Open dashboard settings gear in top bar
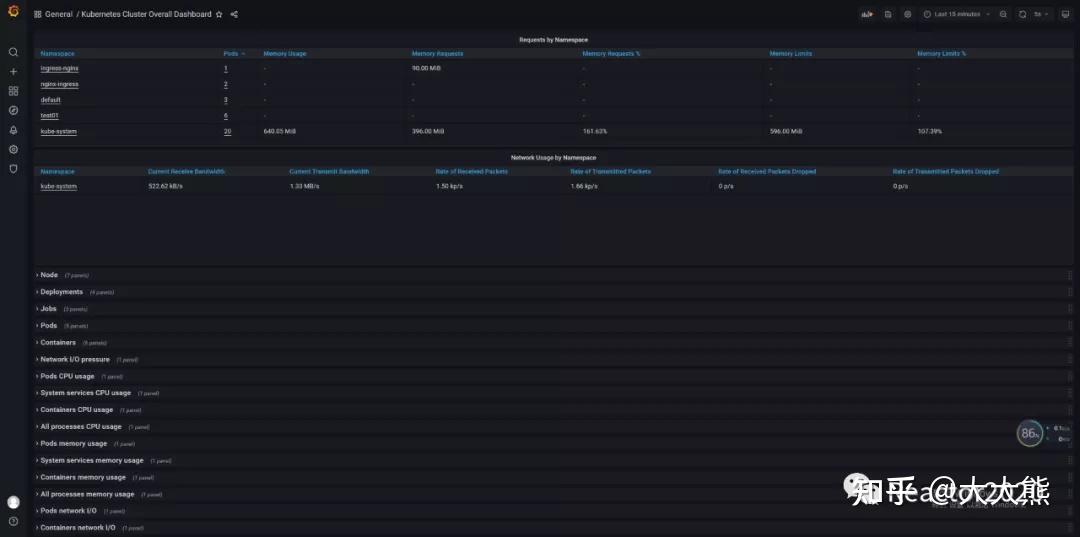 pos(907,14)
